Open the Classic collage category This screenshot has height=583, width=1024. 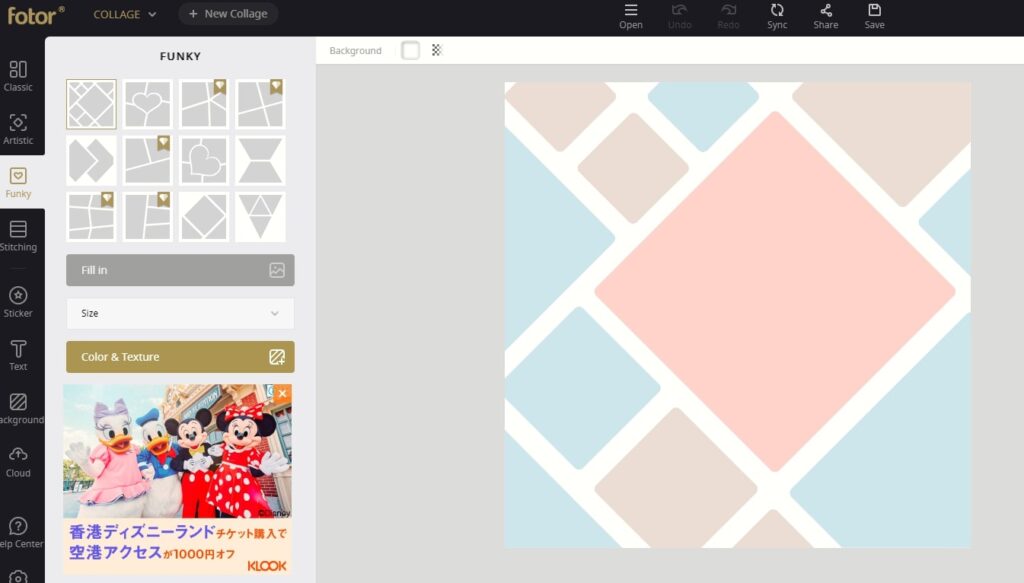click(x=18, y=76)
